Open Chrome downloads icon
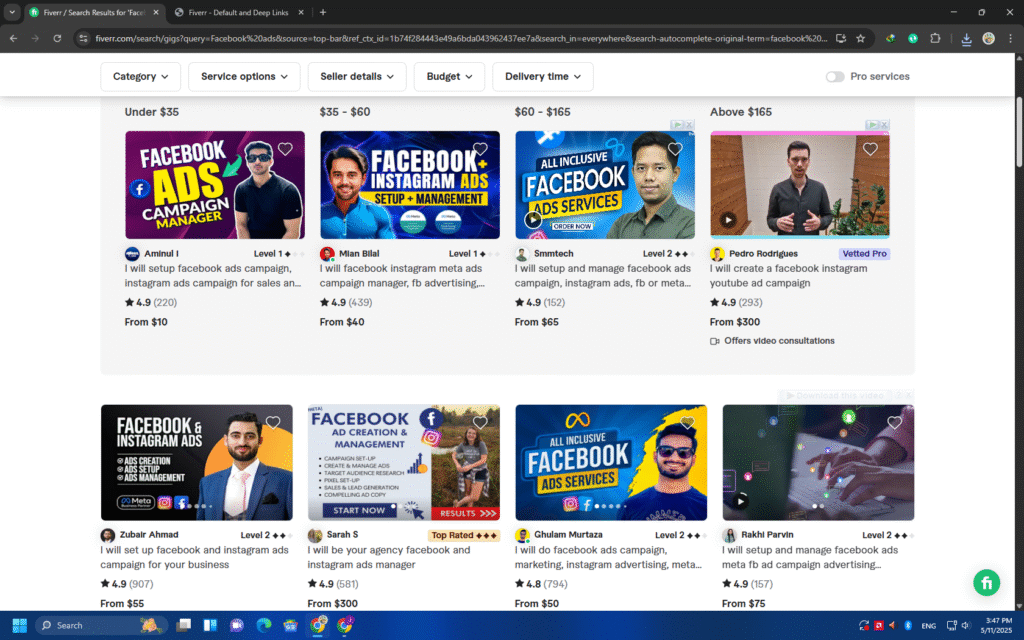 967,39
